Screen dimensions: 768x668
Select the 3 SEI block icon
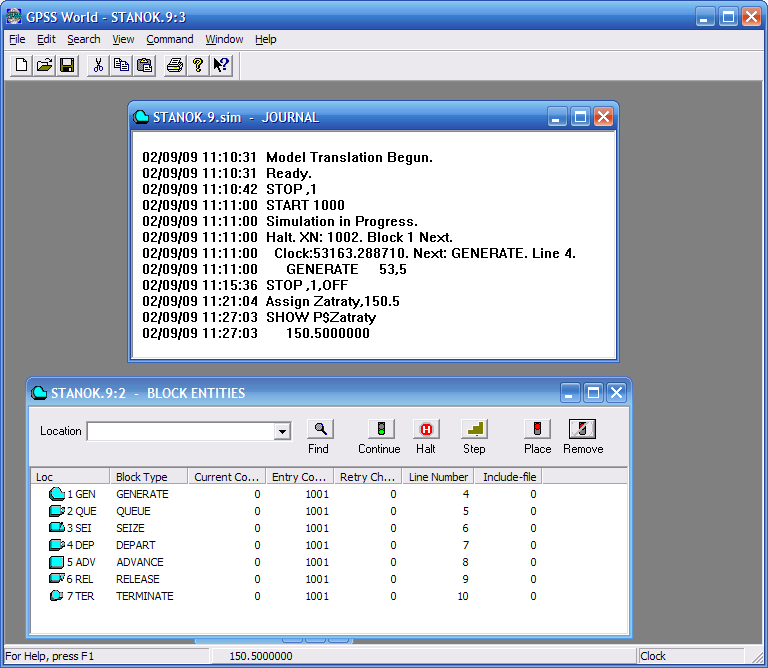tap(57, 528)
